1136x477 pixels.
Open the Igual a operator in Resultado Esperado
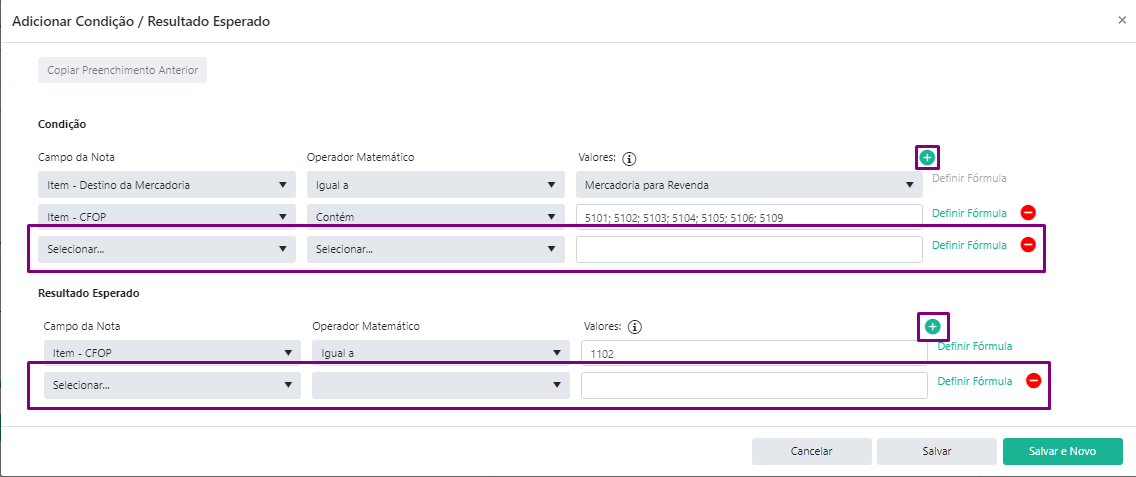click(x=440, y=352)
